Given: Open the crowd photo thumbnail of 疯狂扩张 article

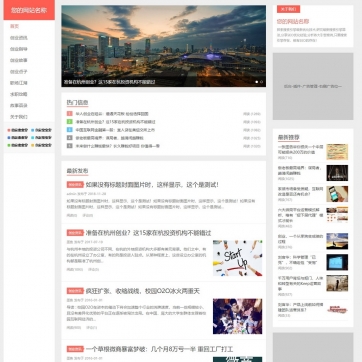Looking at the screenshot, I should pyautogui.click(x=238, y=316).
